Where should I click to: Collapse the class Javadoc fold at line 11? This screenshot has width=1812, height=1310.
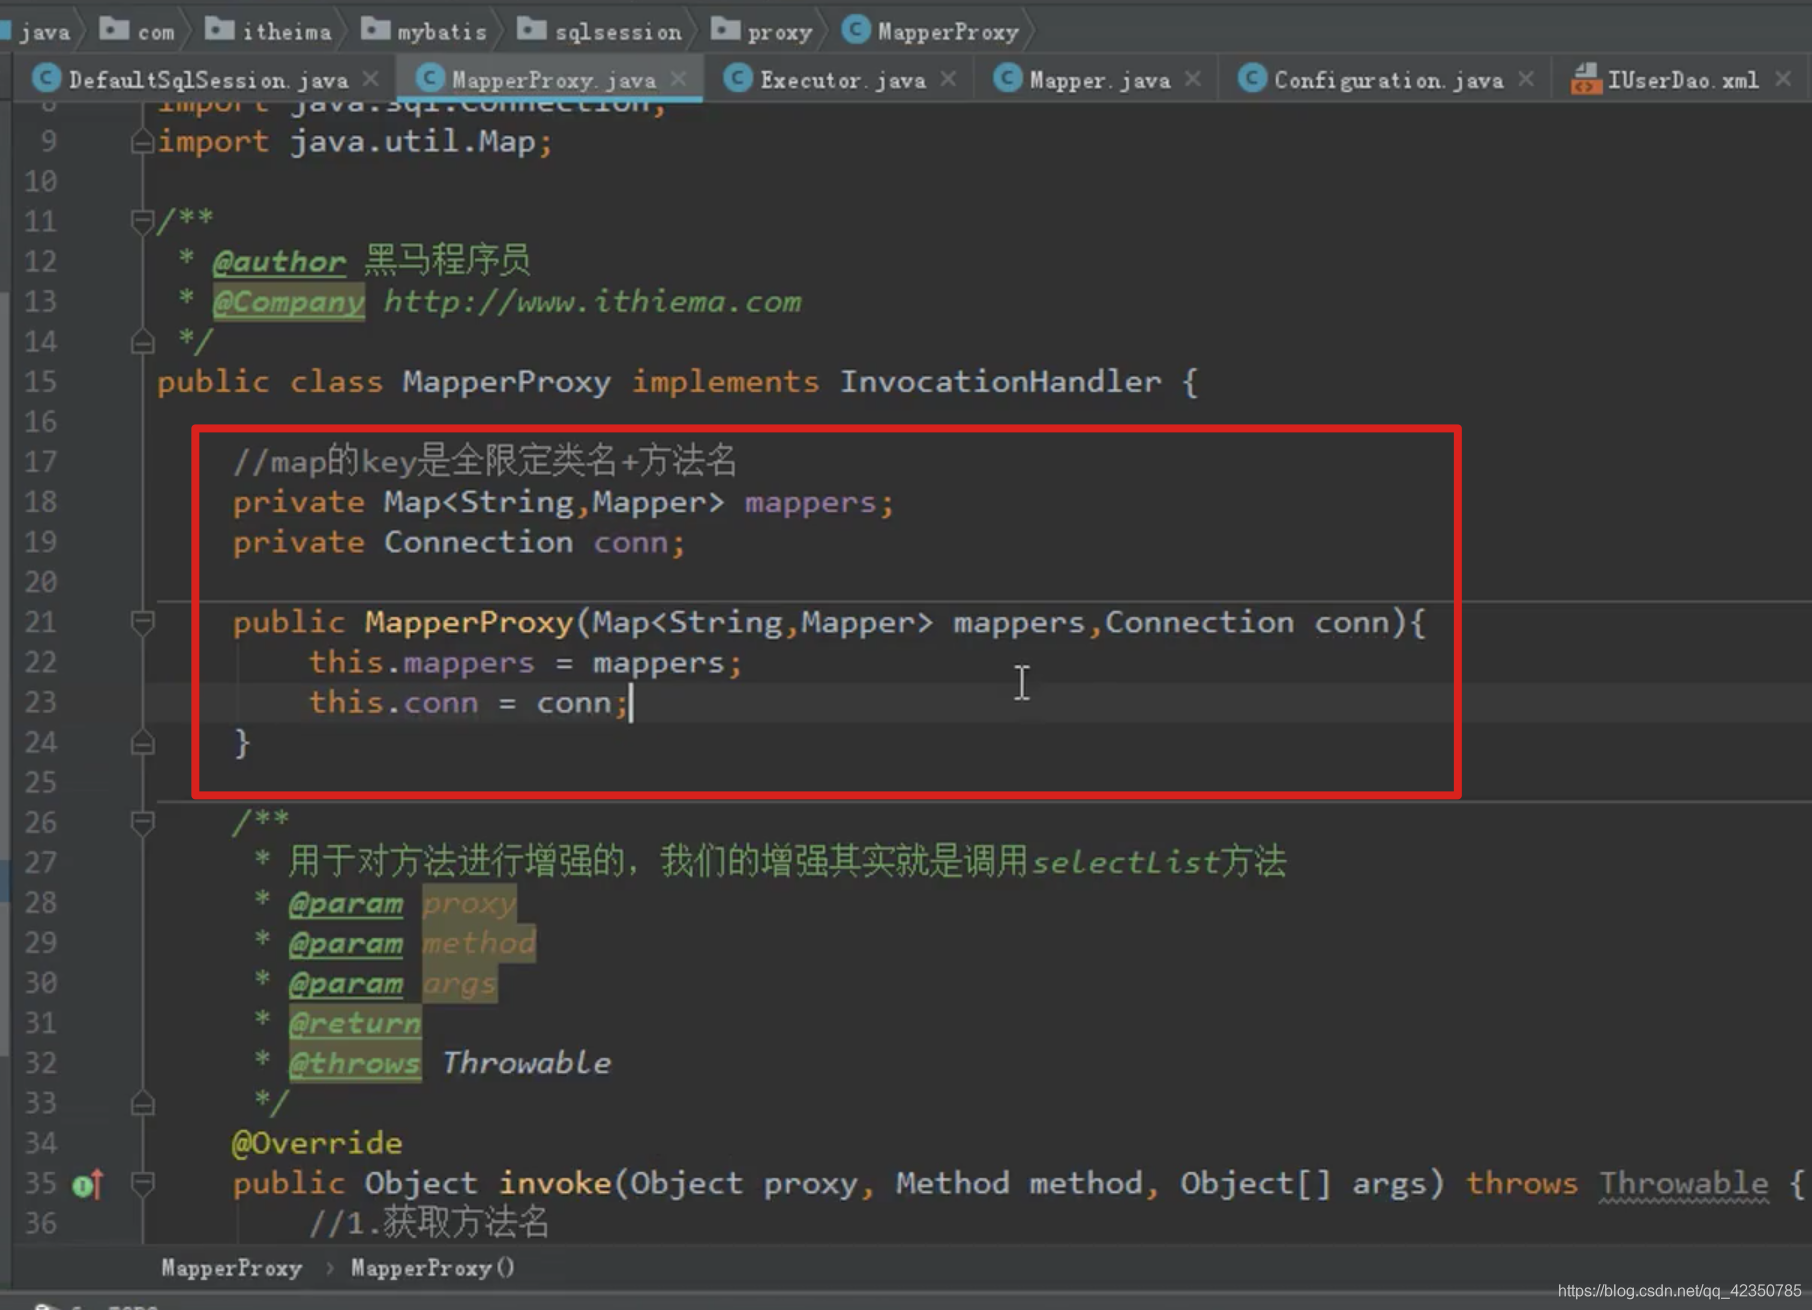click(x=142, y=221)
